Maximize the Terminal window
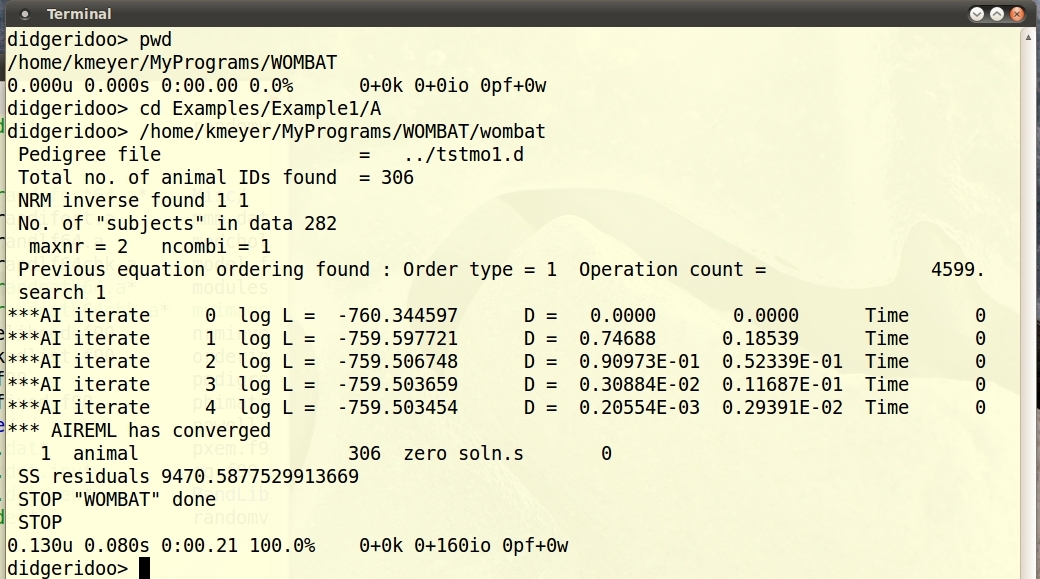 (997, 14)
